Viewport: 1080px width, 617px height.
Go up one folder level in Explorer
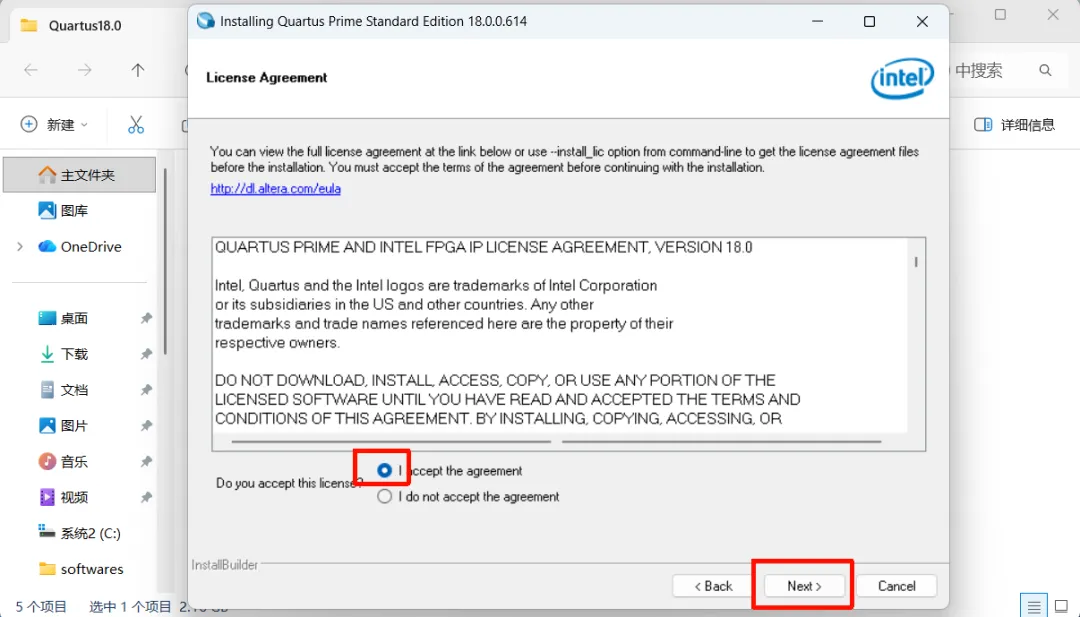(138, 70)
